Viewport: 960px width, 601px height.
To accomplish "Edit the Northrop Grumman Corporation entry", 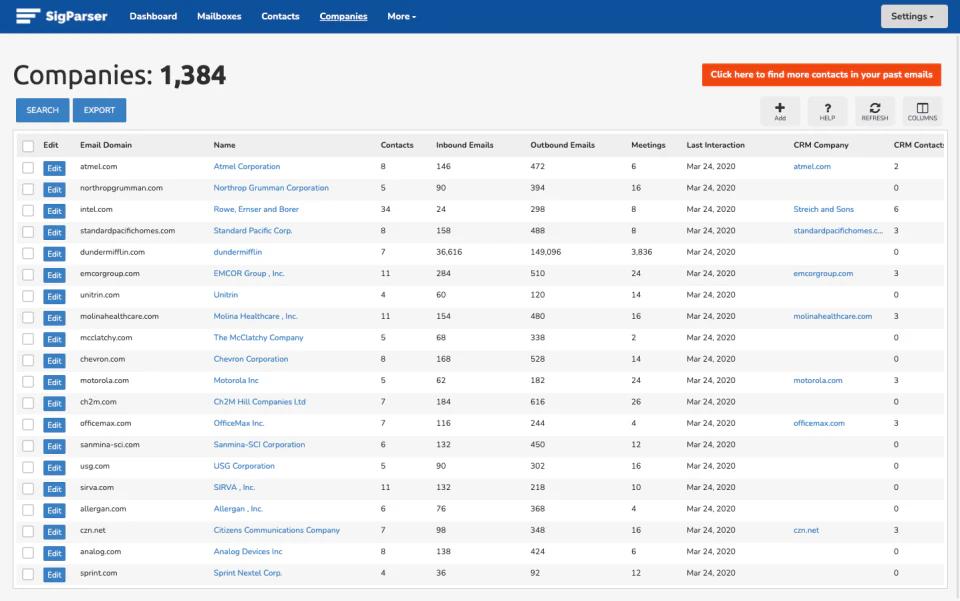I will tap(53, 189).
